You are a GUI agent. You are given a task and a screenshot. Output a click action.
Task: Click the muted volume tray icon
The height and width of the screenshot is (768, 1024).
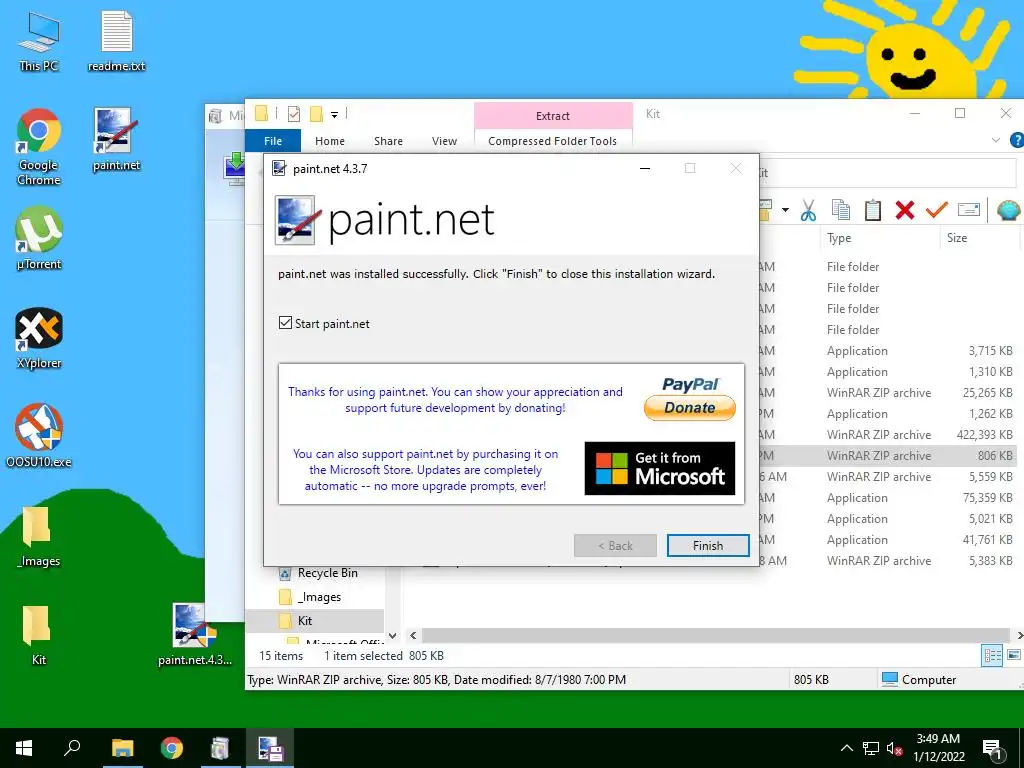pyautogui.click(x=894, y=748)
